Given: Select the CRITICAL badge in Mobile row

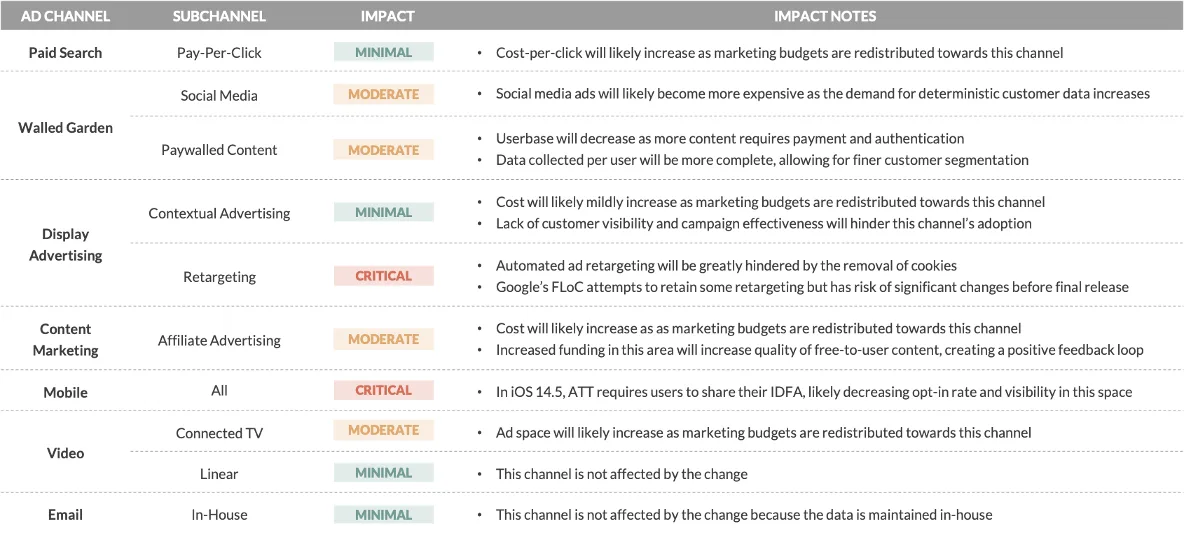Looking at the screenshot, I should coord(384,391).
